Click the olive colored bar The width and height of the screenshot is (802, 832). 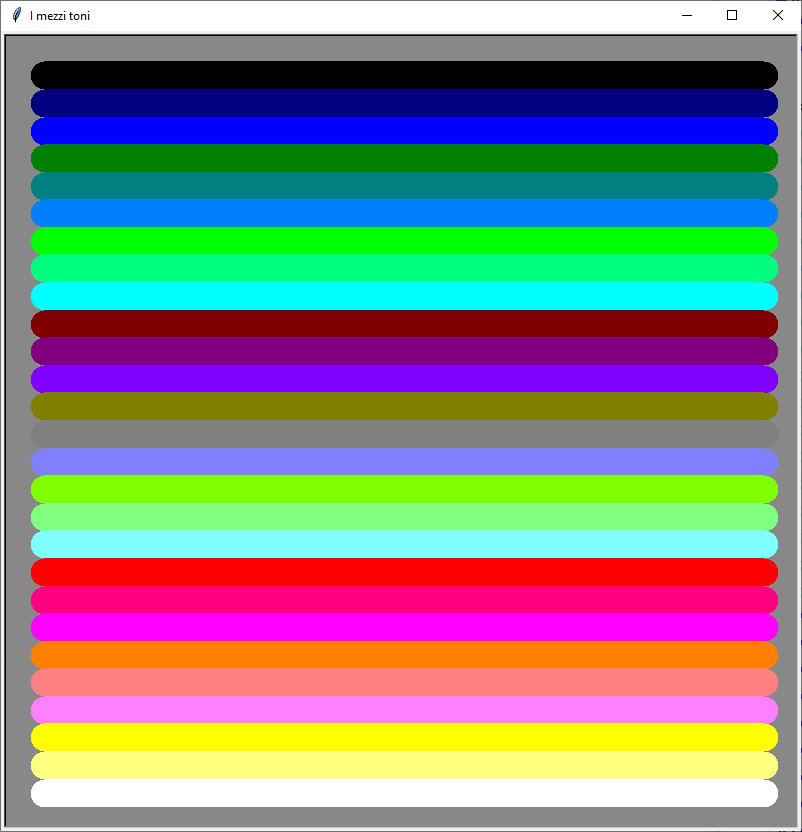pyautogui.click(x=404, y=406)
